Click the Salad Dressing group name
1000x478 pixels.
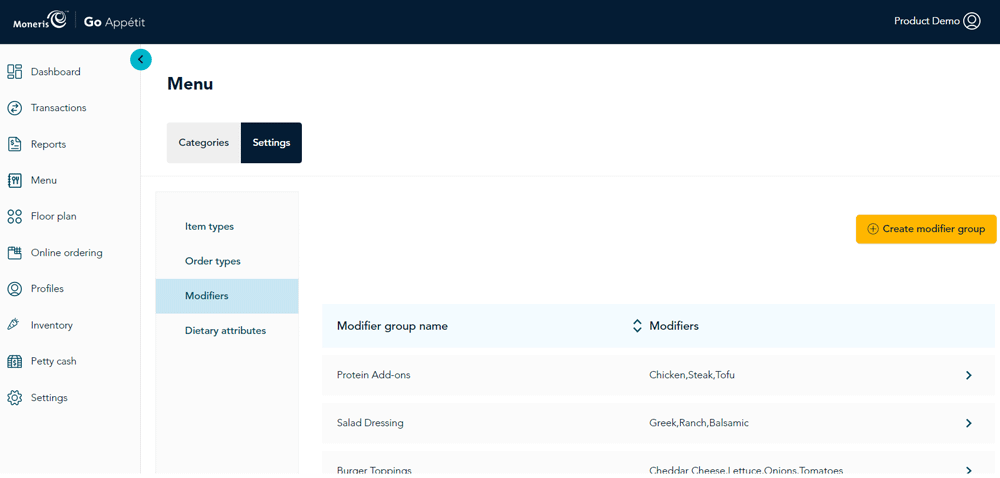tap(370, 423)
